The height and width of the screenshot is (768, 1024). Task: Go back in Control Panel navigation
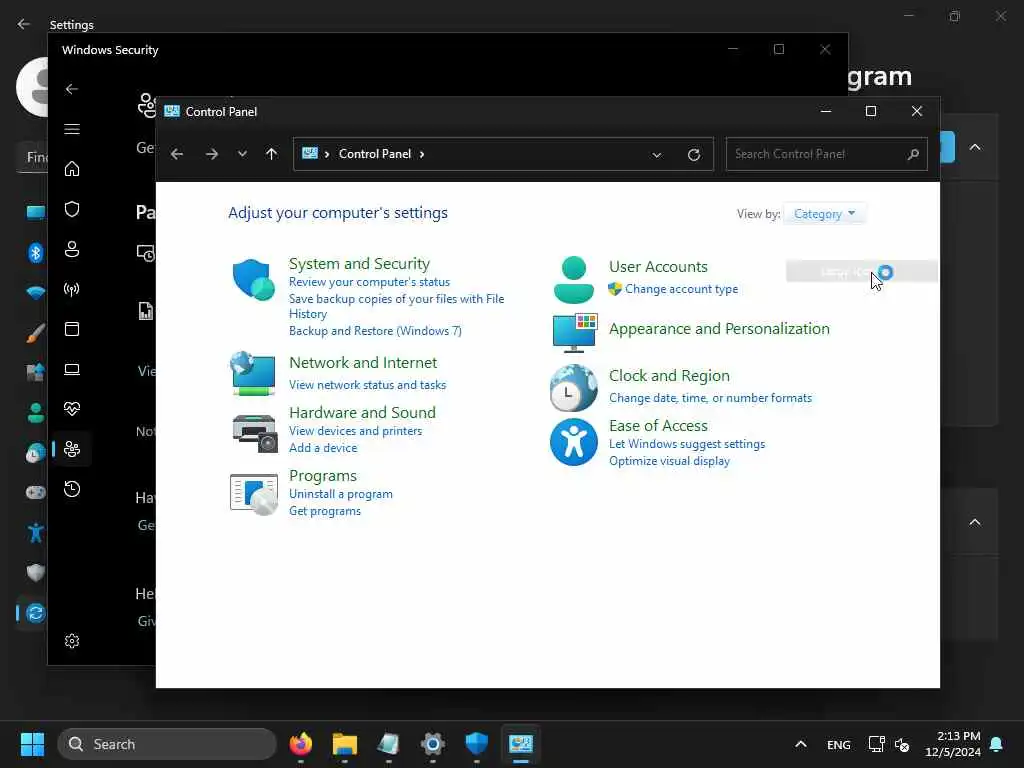point(177,154)
